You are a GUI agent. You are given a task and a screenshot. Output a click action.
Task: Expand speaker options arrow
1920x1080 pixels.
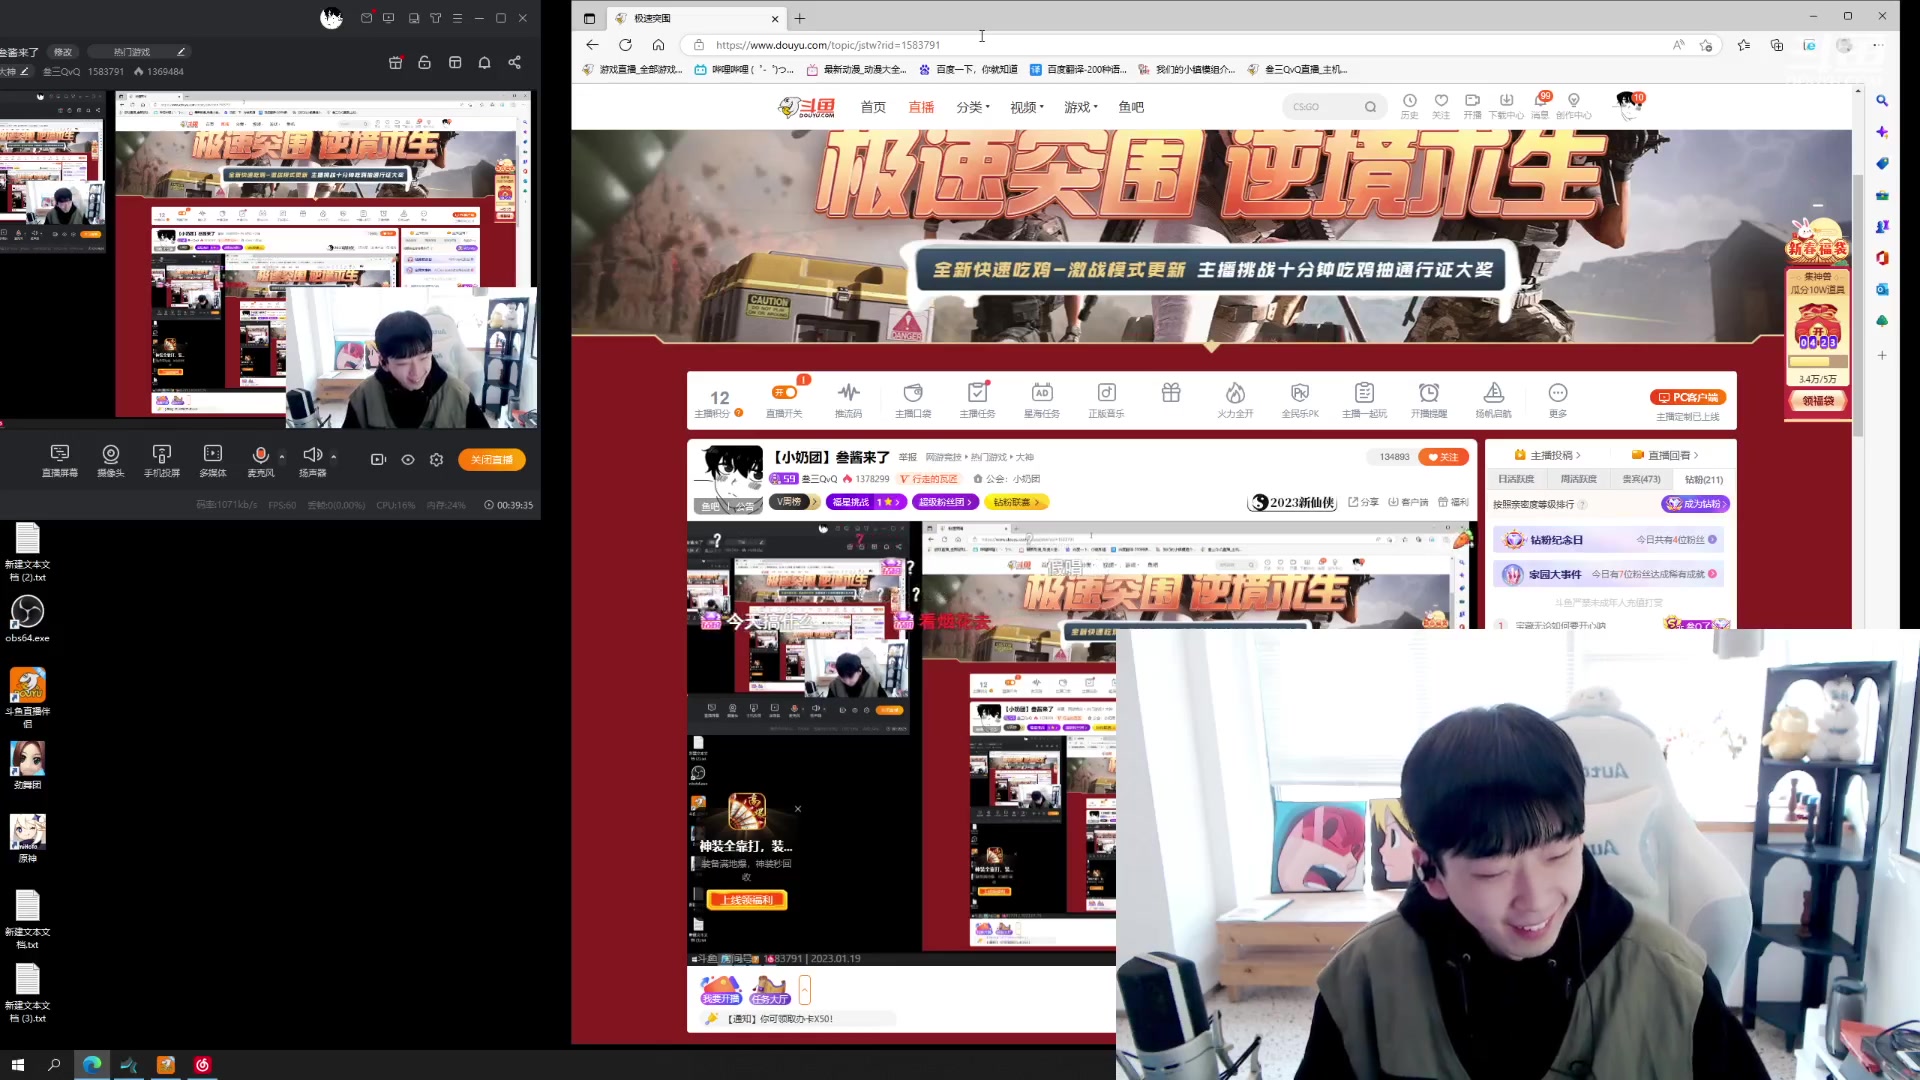click(334, 457)
